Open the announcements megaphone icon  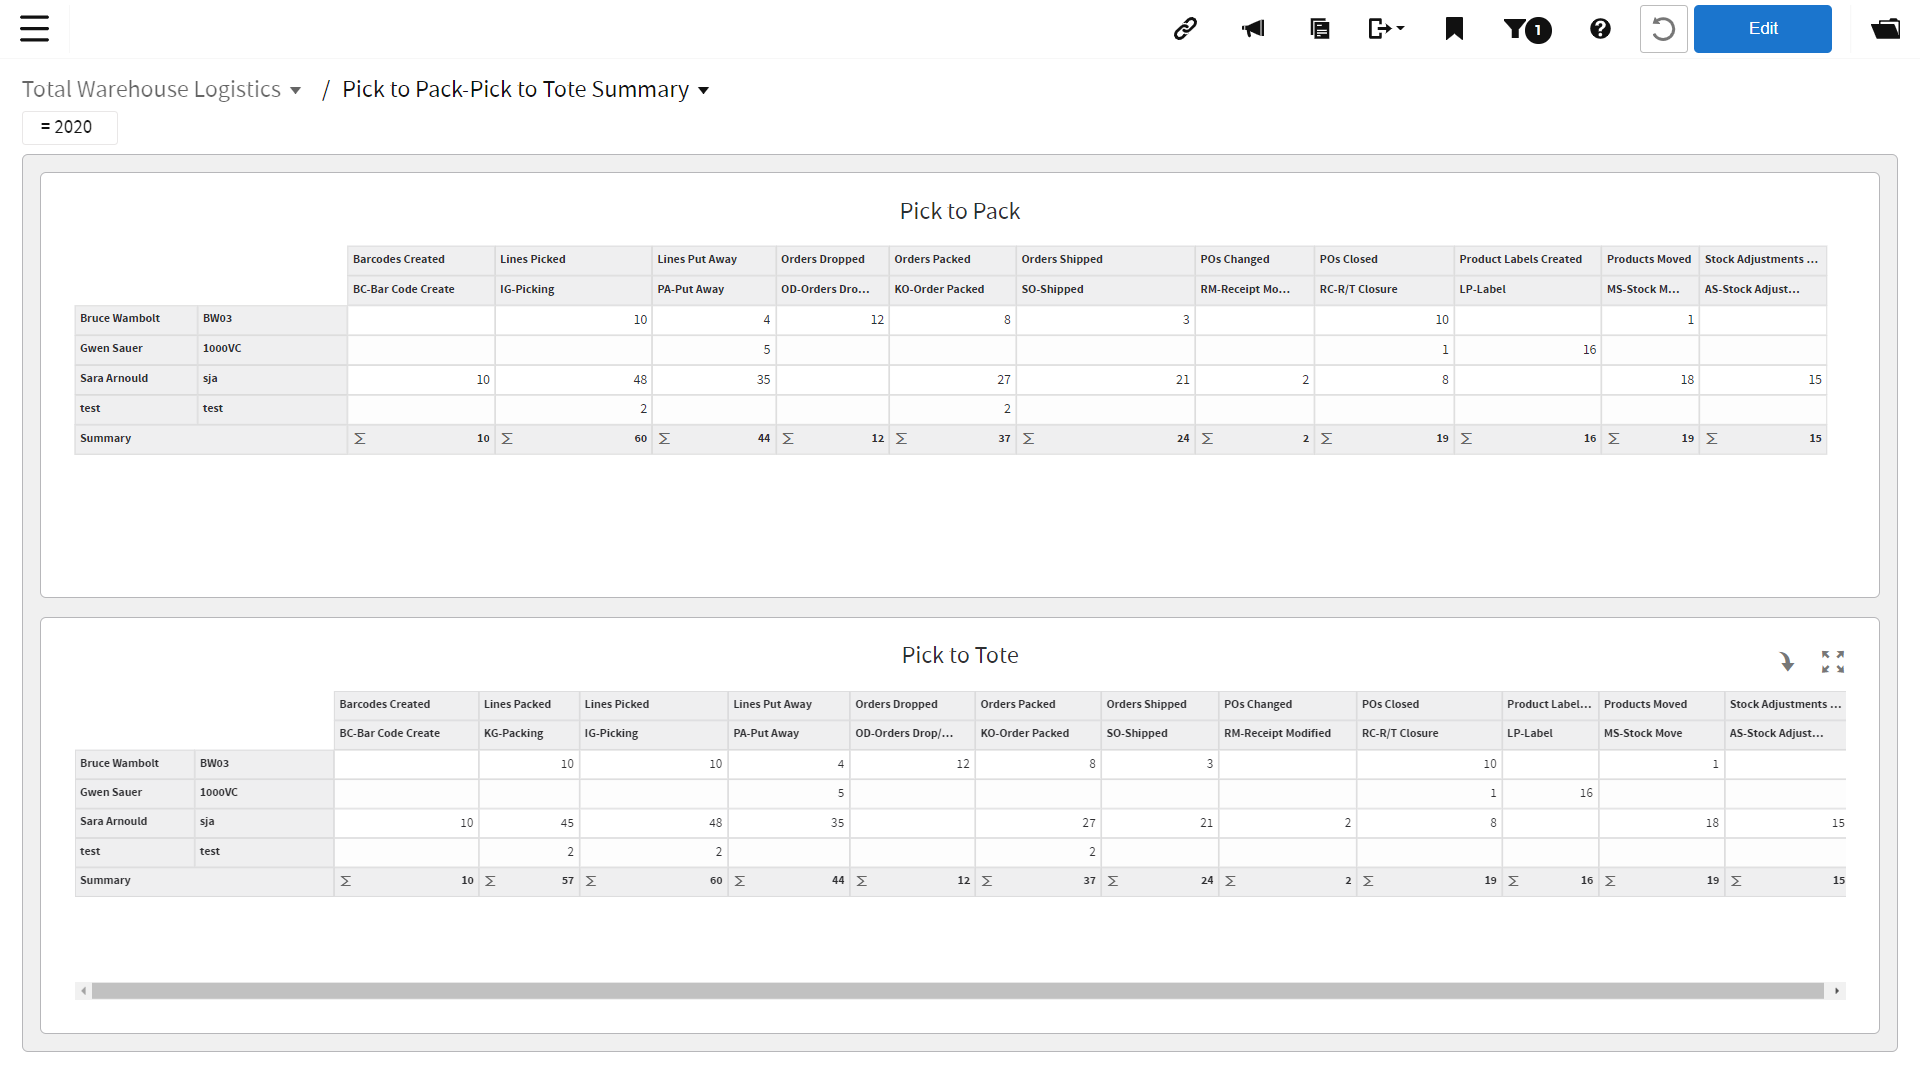[1253, 28]
